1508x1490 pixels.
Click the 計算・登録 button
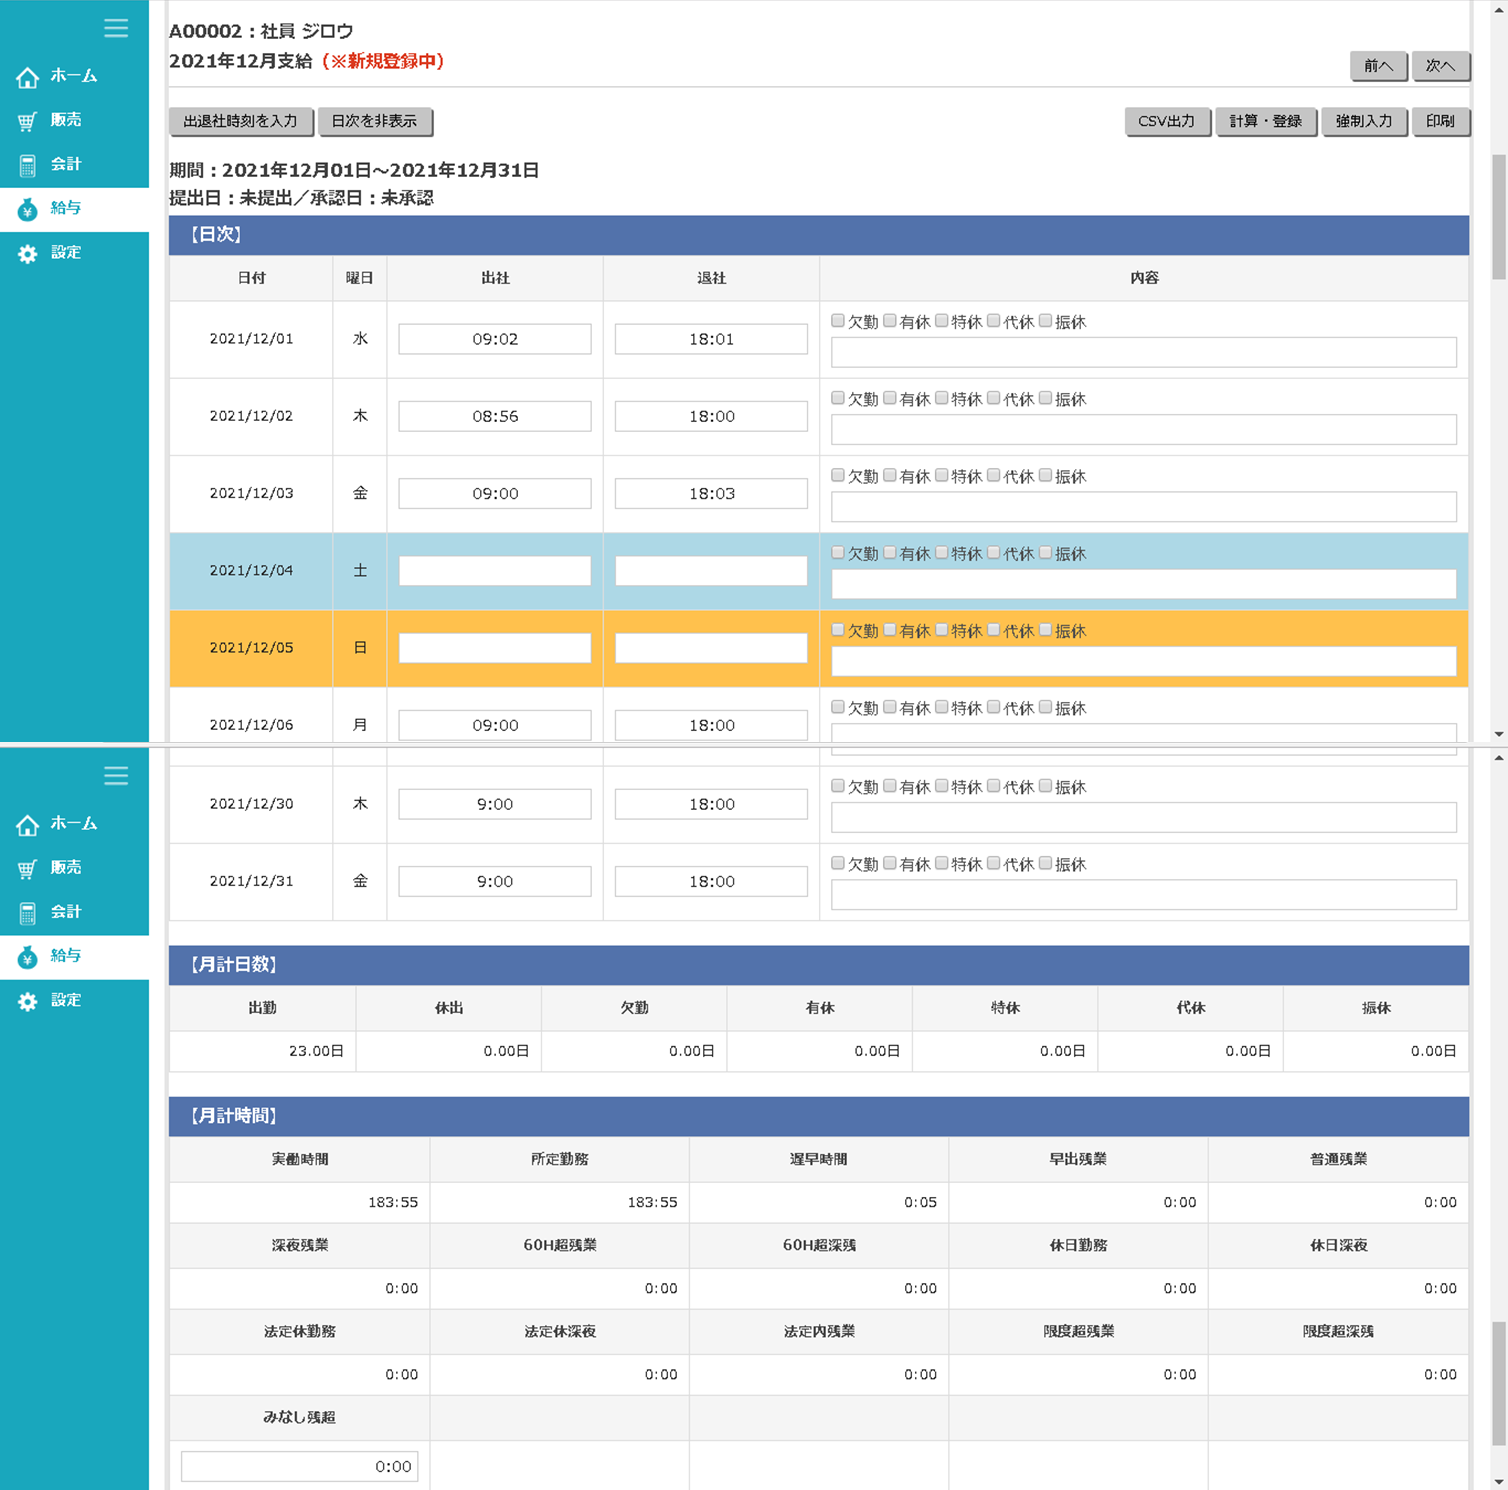click(x=1265, y=121)
